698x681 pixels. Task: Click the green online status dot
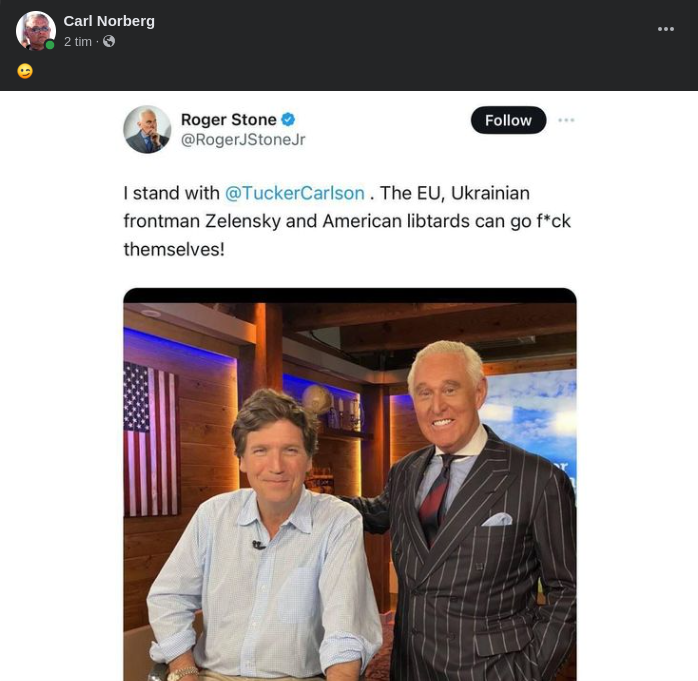tap(50, 45)
